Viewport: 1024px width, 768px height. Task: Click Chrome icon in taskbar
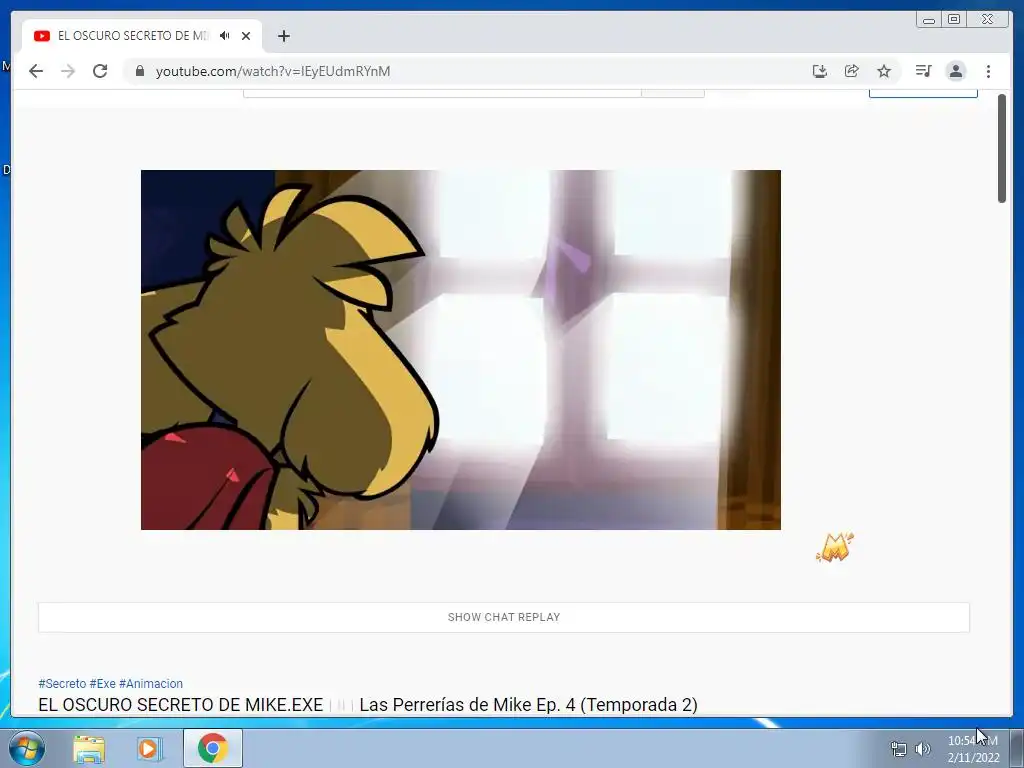pyautogui.click(x=213, y=748)
